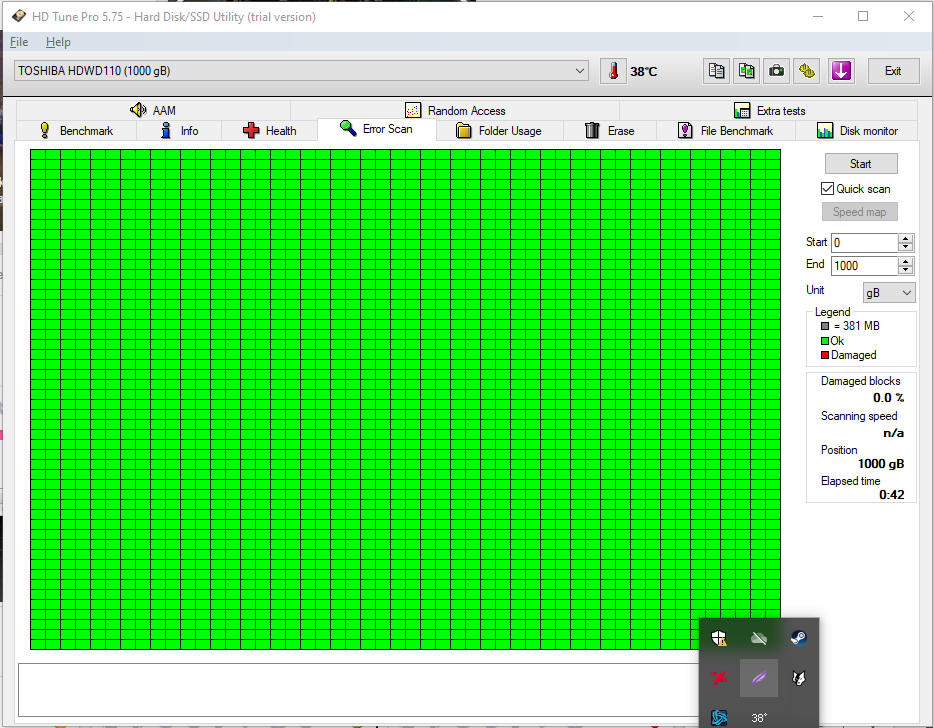Open the Random Access tab
The image size is (934, 728).
455,110
